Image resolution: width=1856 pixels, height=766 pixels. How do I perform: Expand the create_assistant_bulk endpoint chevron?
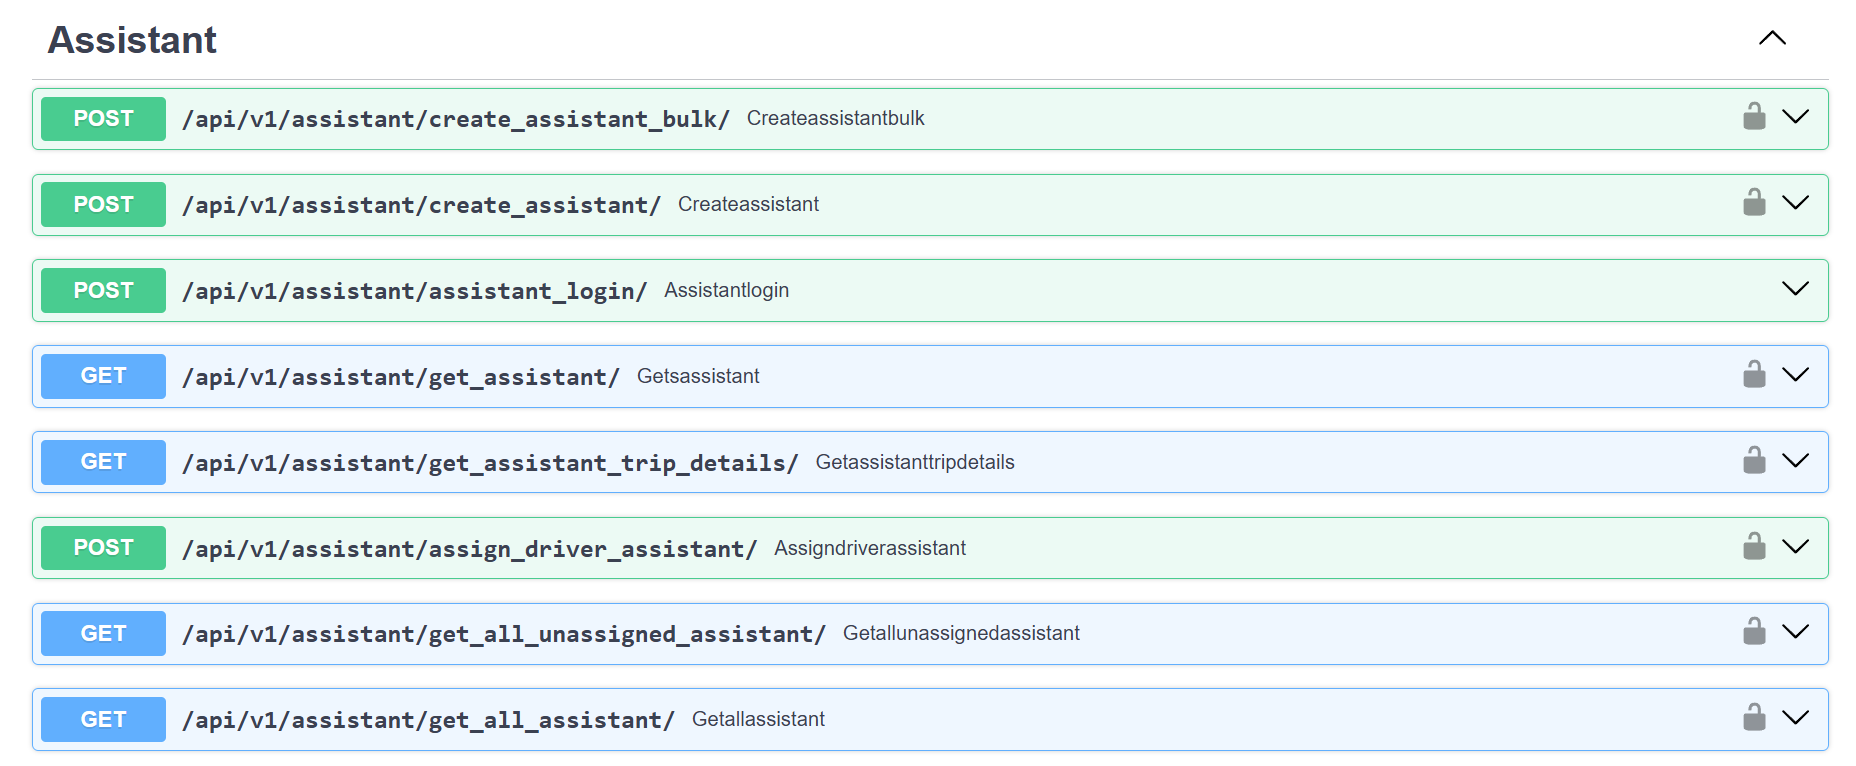pyautogui.click(x=1795, y=117)
